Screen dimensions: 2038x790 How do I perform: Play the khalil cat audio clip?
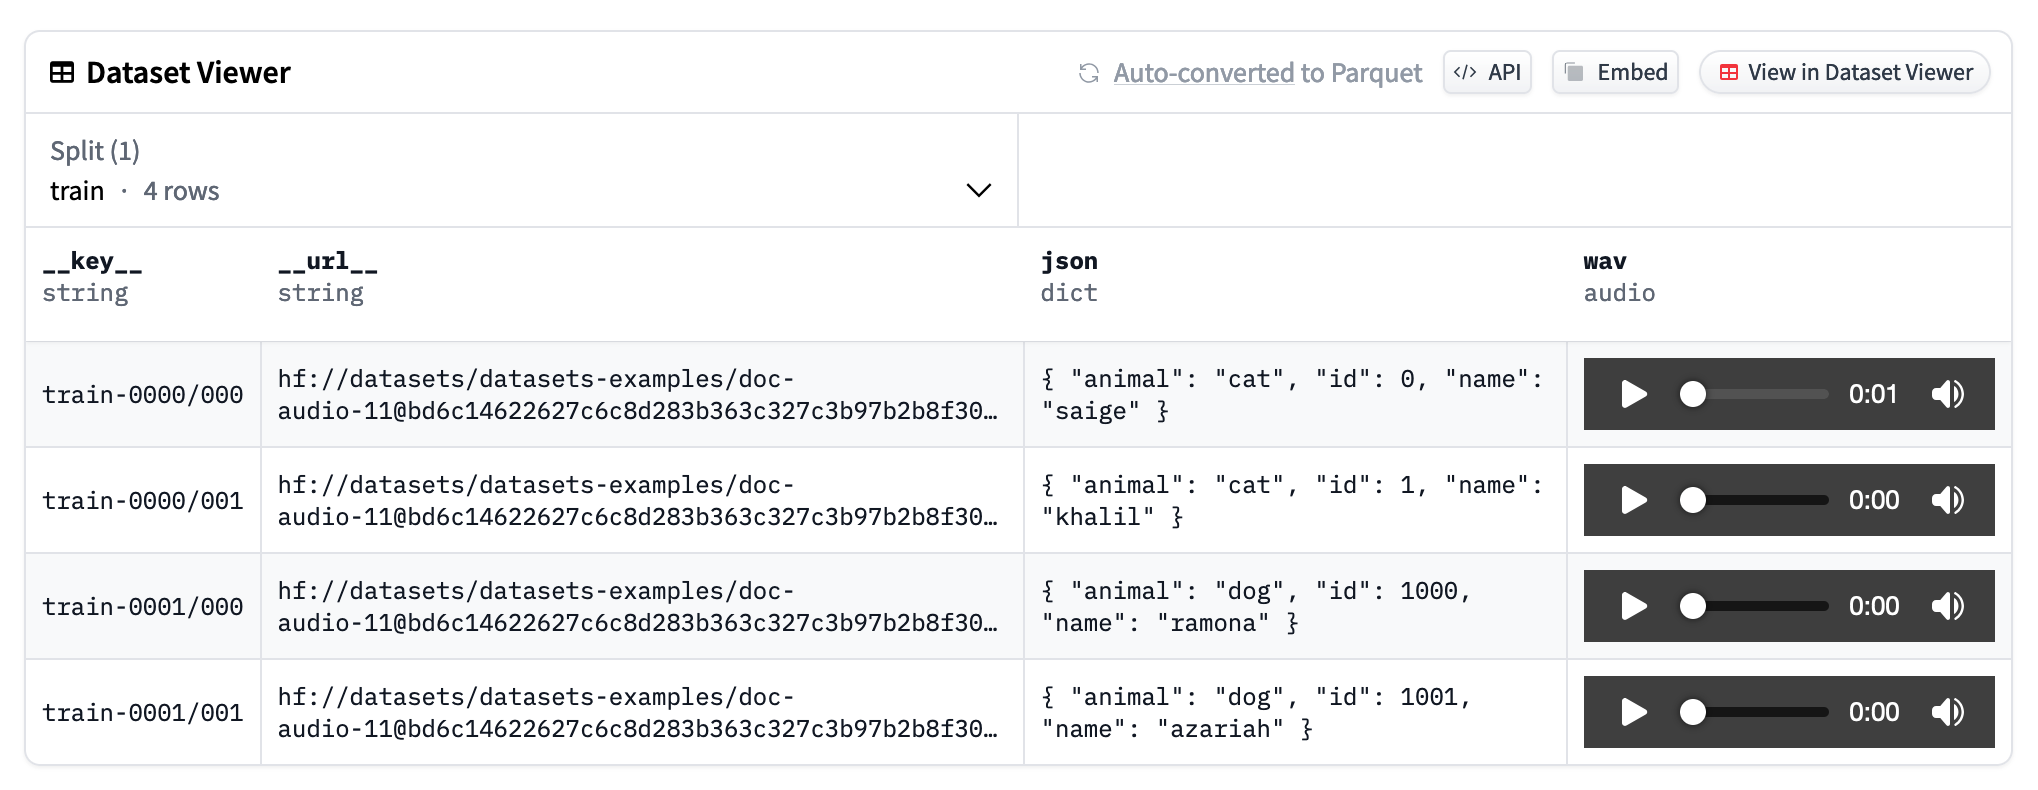tap(1633, 500)
